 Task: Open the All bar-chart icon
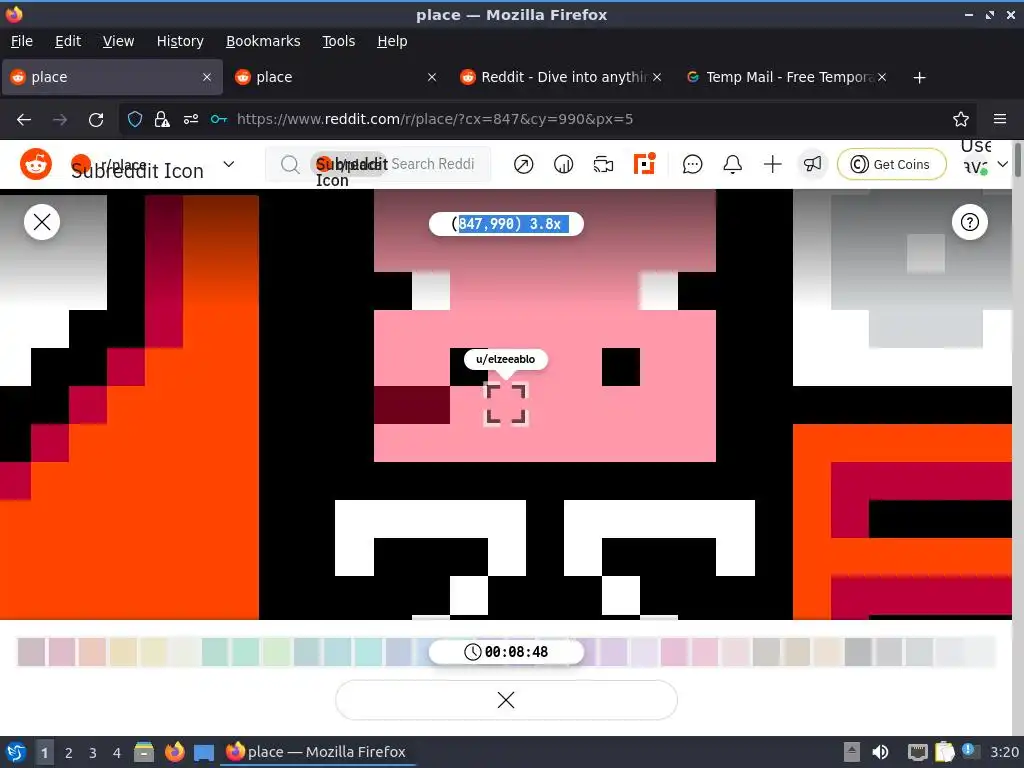pos(563,164)
